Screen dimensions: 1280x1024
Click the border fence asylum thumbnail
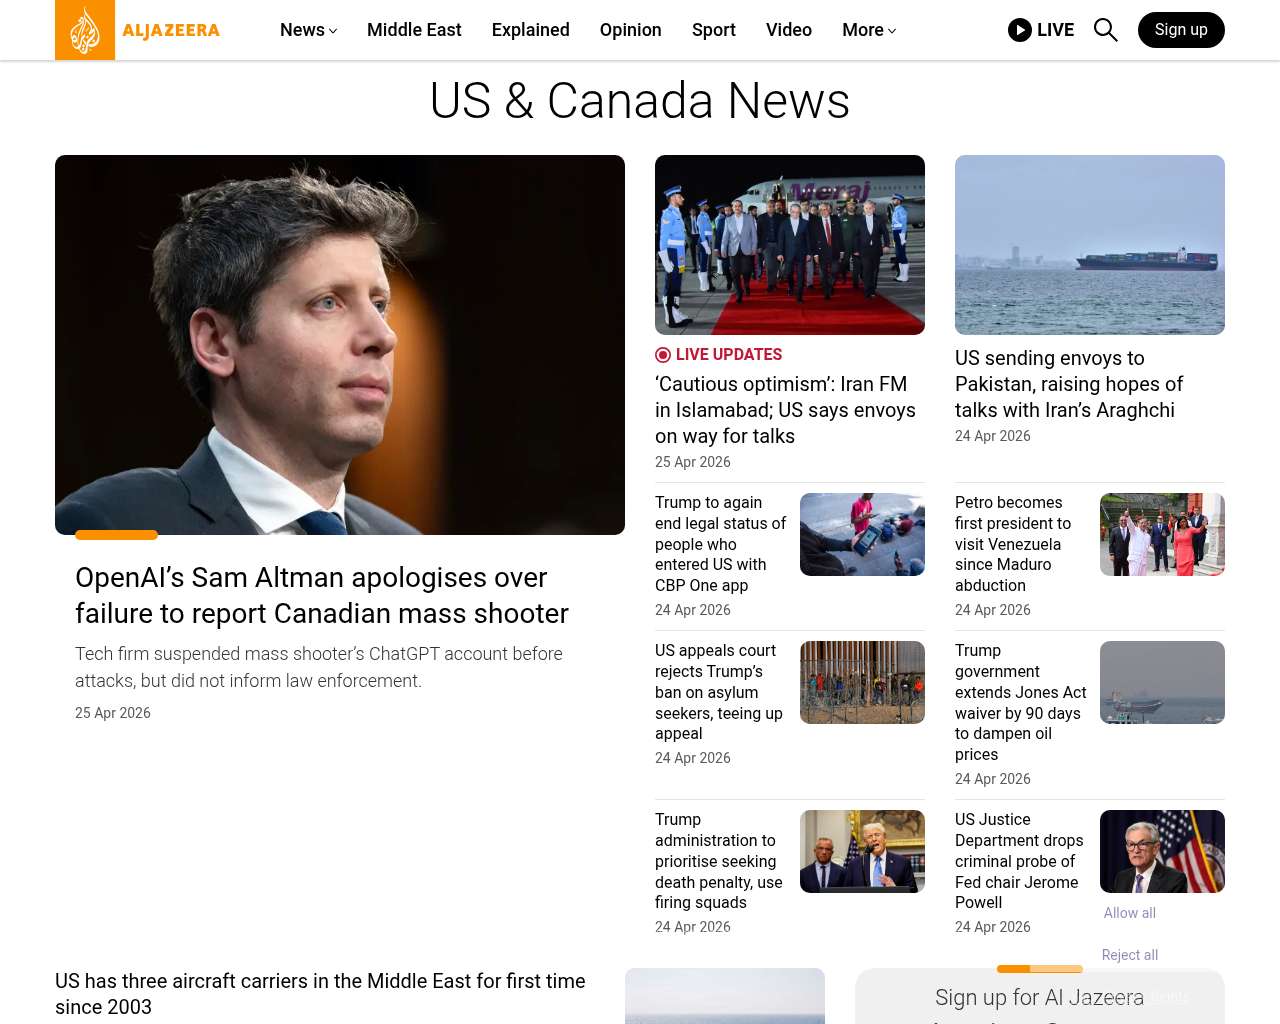point(862,682)
